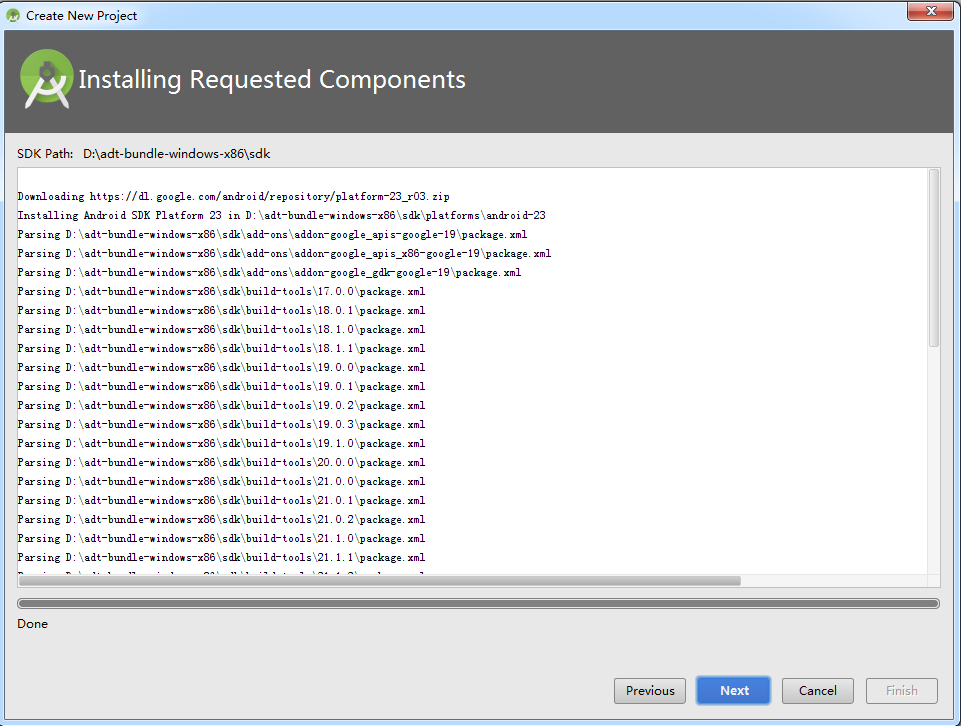Click the grayed-out Finish button
This screenshot has height=726, width=961.
(902, 690)
